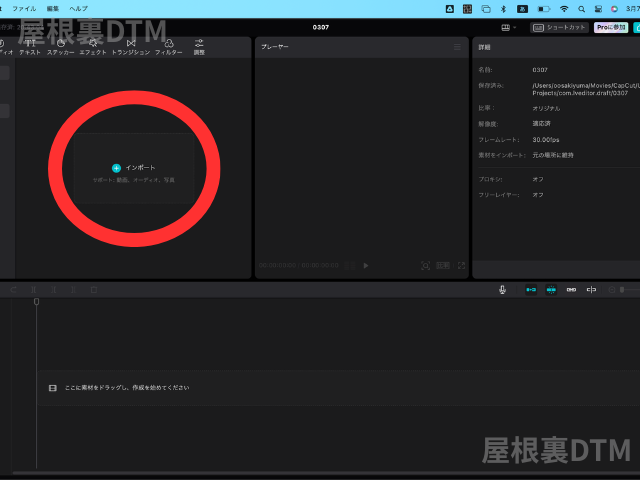The image size is (640, 480).
Task: Open the ファイル menu in the menu bar
Action: pos(24,8)
